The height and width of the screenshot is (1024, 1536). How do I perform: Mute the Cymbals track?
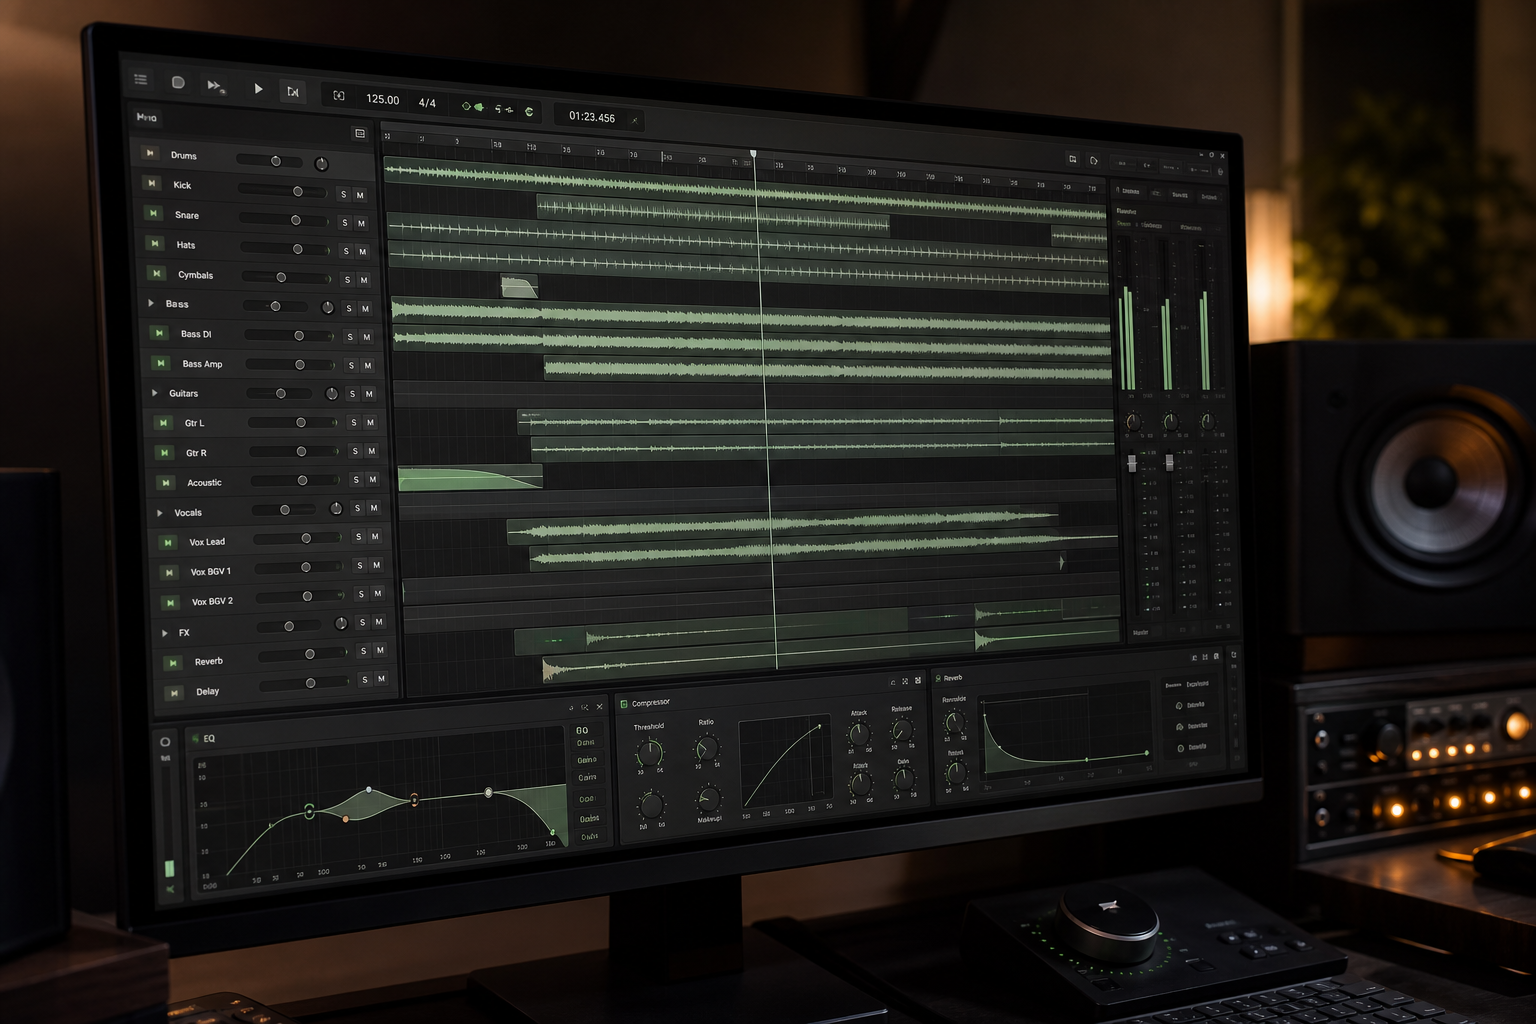click(x=364, y=280)
